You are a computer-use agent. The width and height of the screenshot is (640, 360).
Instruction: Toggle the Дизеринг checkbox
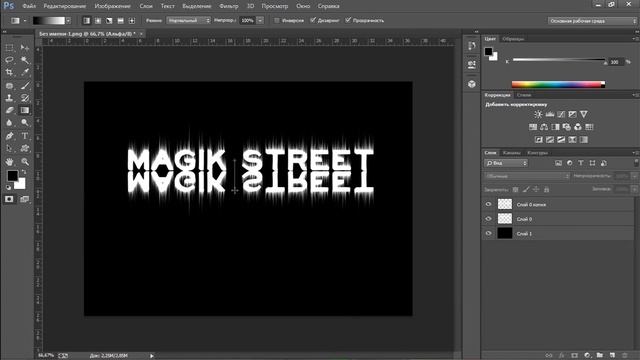tap(313, 20)
